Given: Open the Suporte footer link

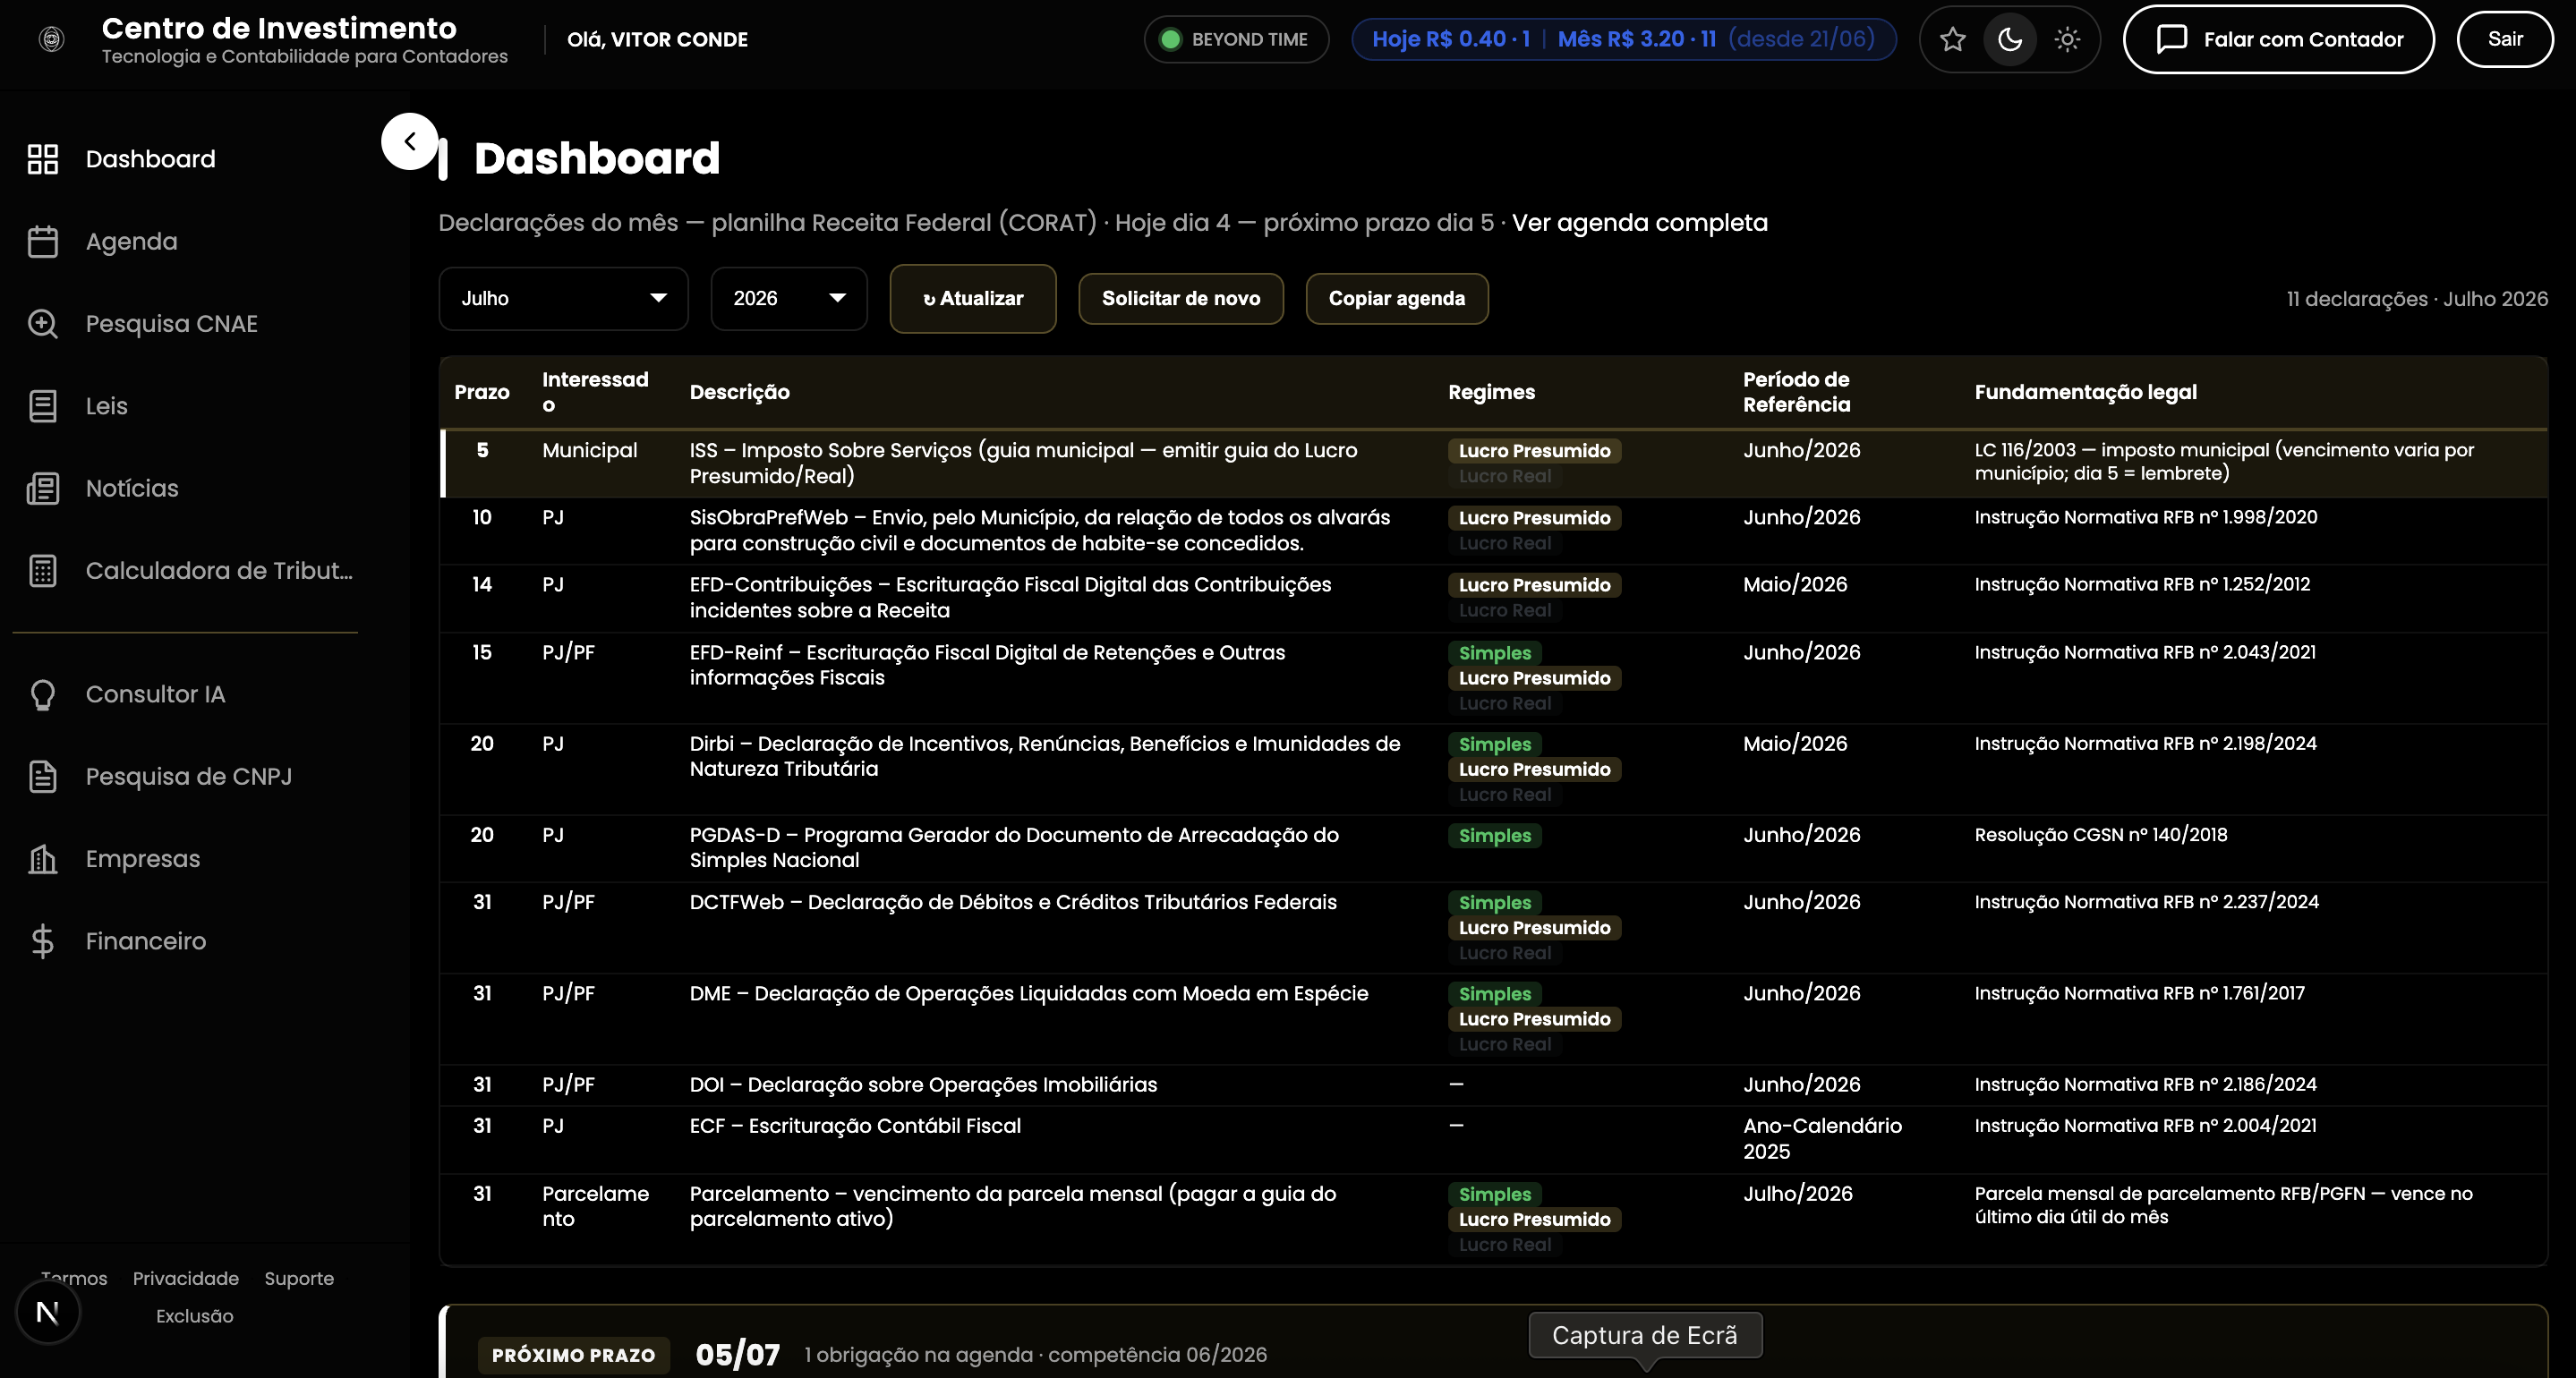Looking at the screenshot, I should pyautogui.click(x=299, y=1279).
